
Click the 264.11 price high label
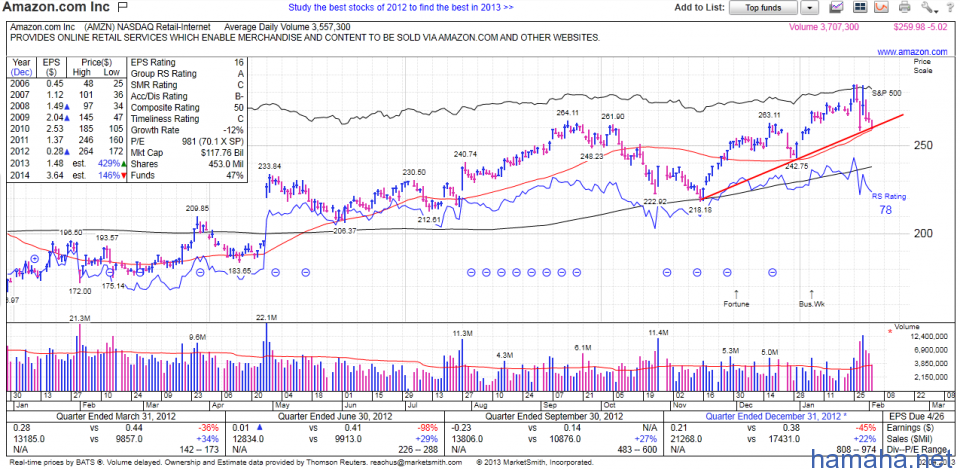[x=567, y=113]
